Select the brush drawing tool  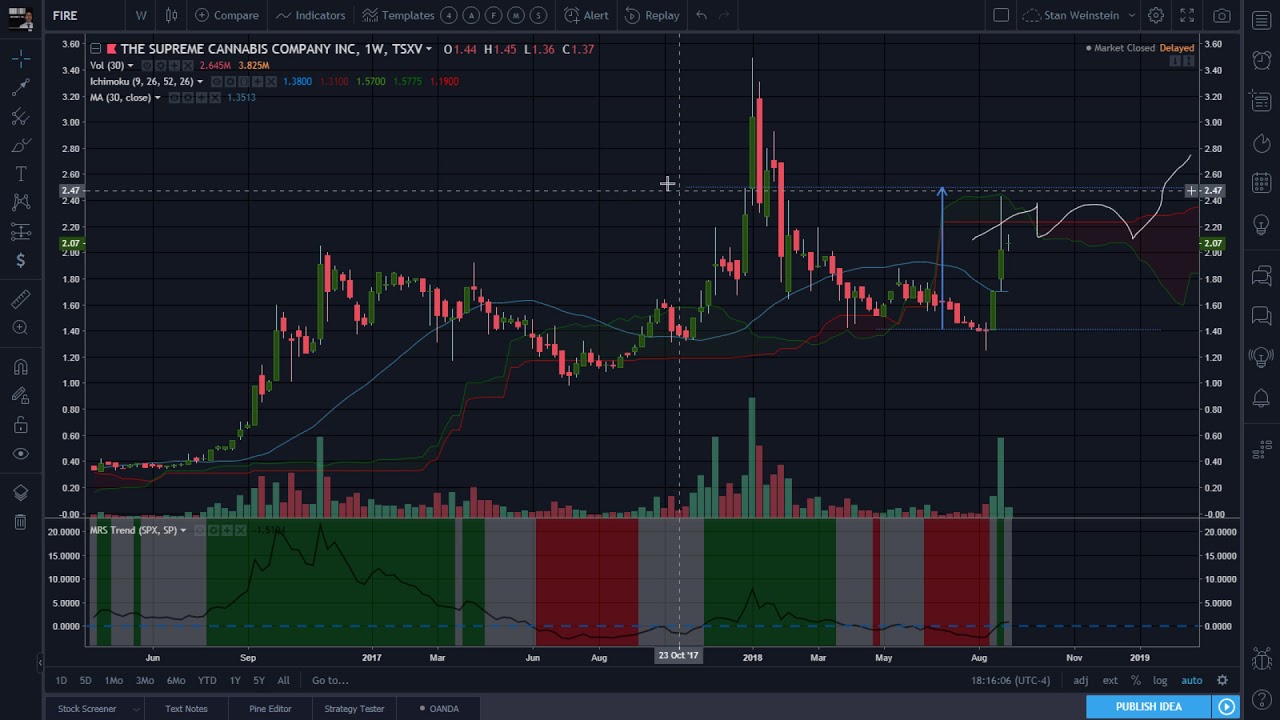pyautogui.click(x=20, y=146)
